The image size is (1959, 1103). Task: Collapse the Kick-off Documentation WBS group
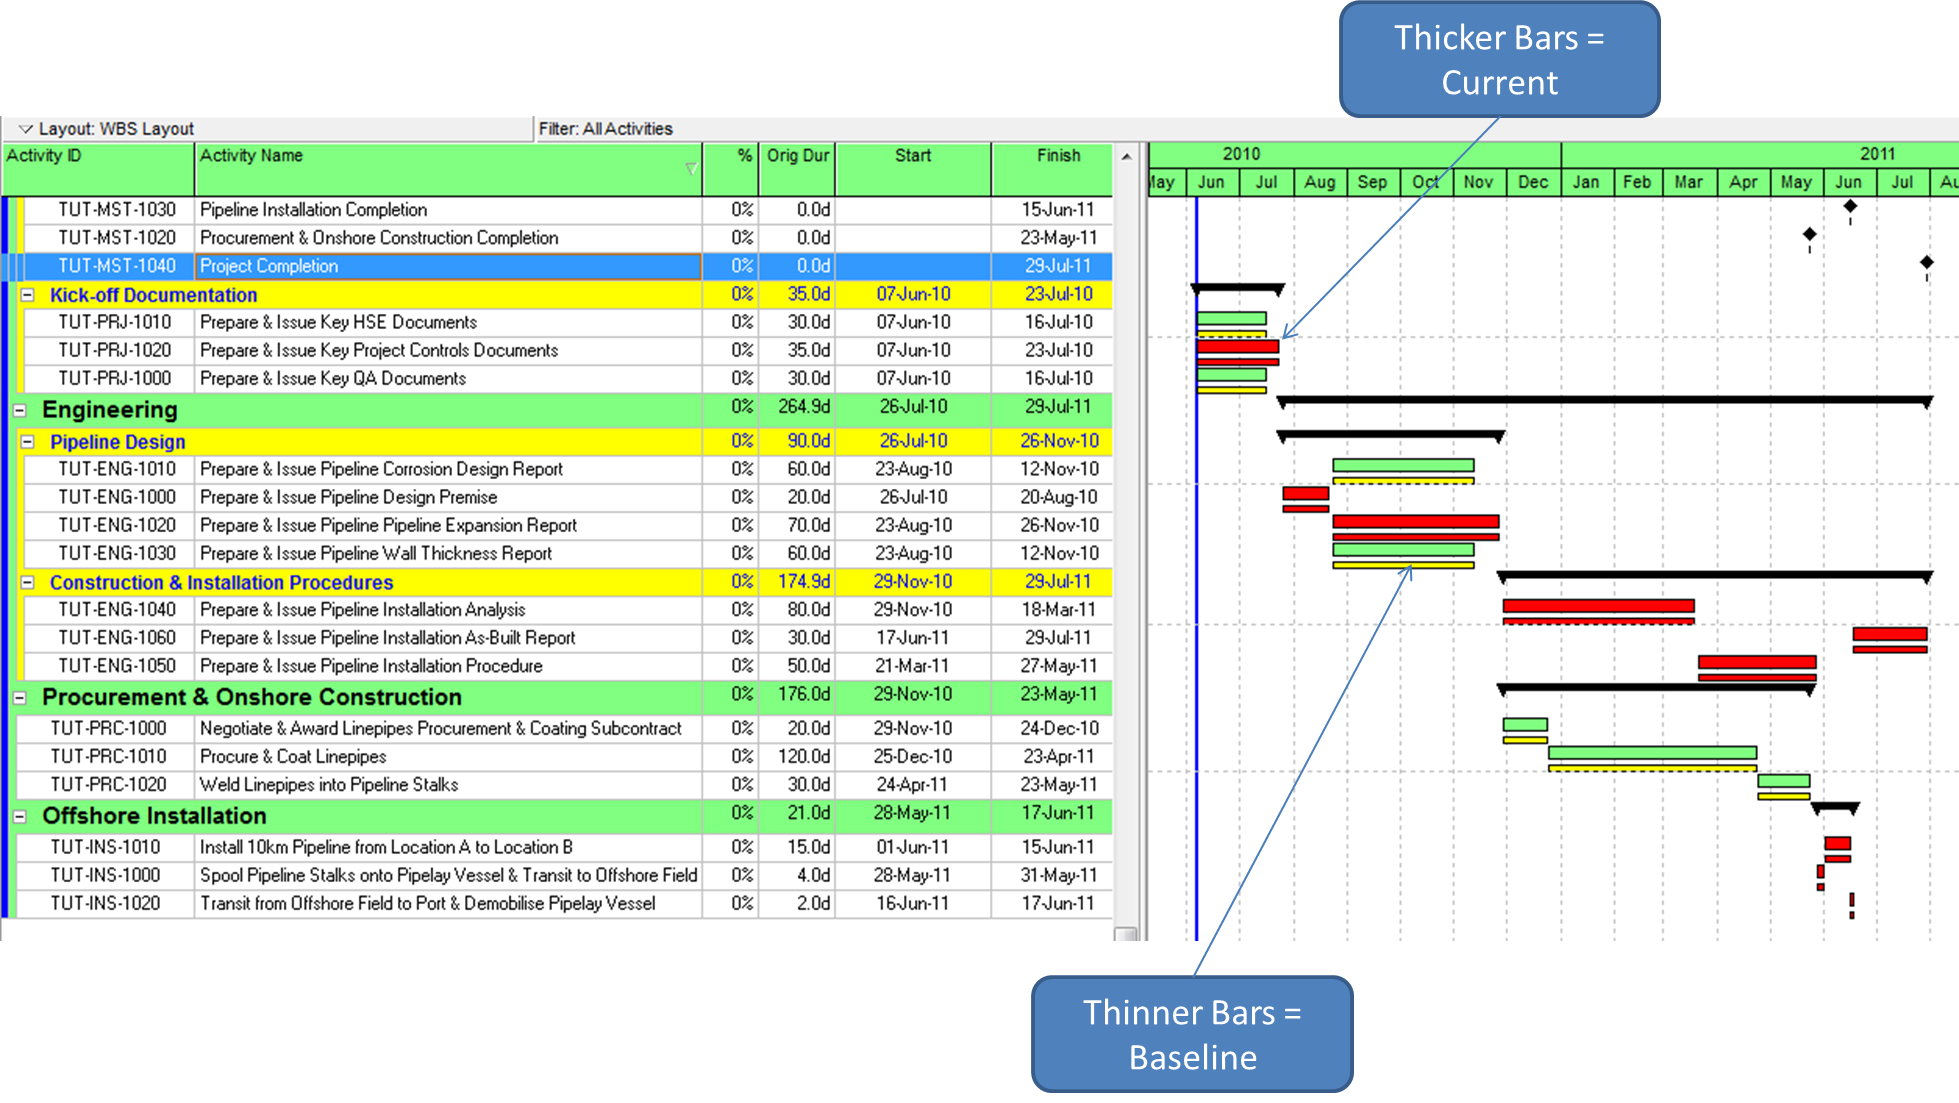(x=27, y=295)
